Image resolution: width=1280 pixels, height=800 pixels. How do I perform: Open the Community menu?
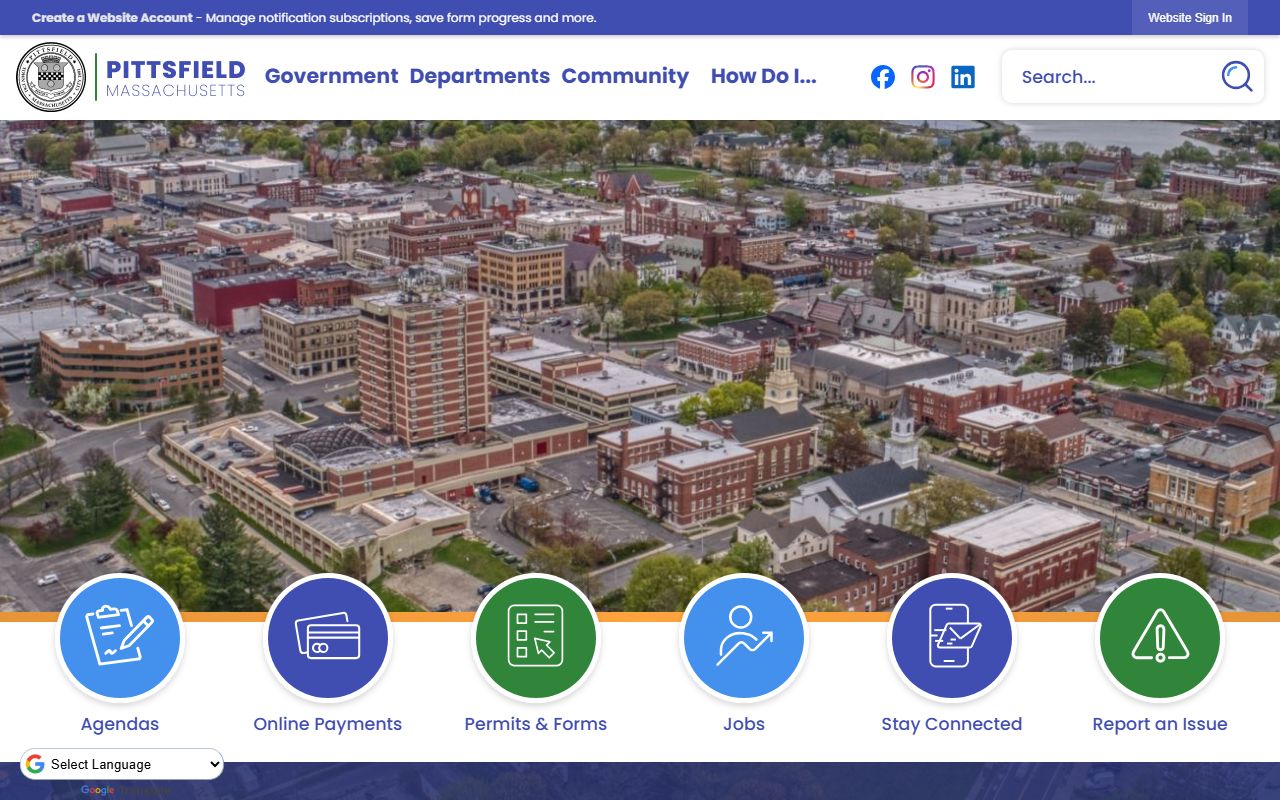625,76
